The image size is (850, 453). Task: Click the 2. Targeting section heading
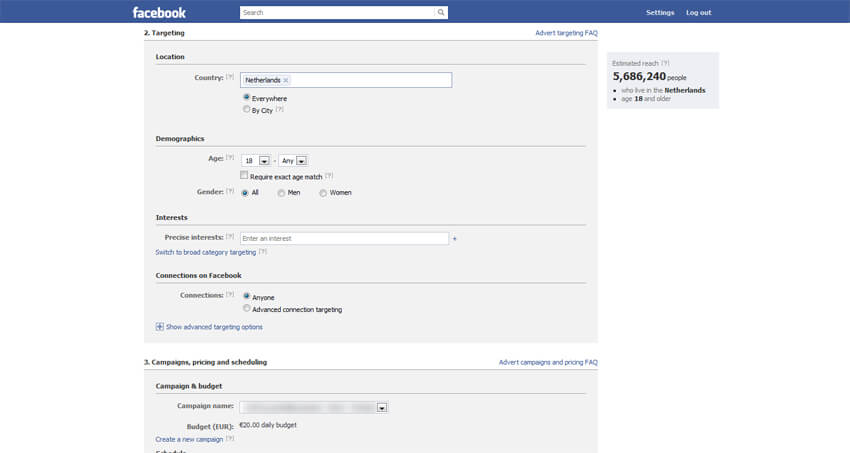(164, 33)
